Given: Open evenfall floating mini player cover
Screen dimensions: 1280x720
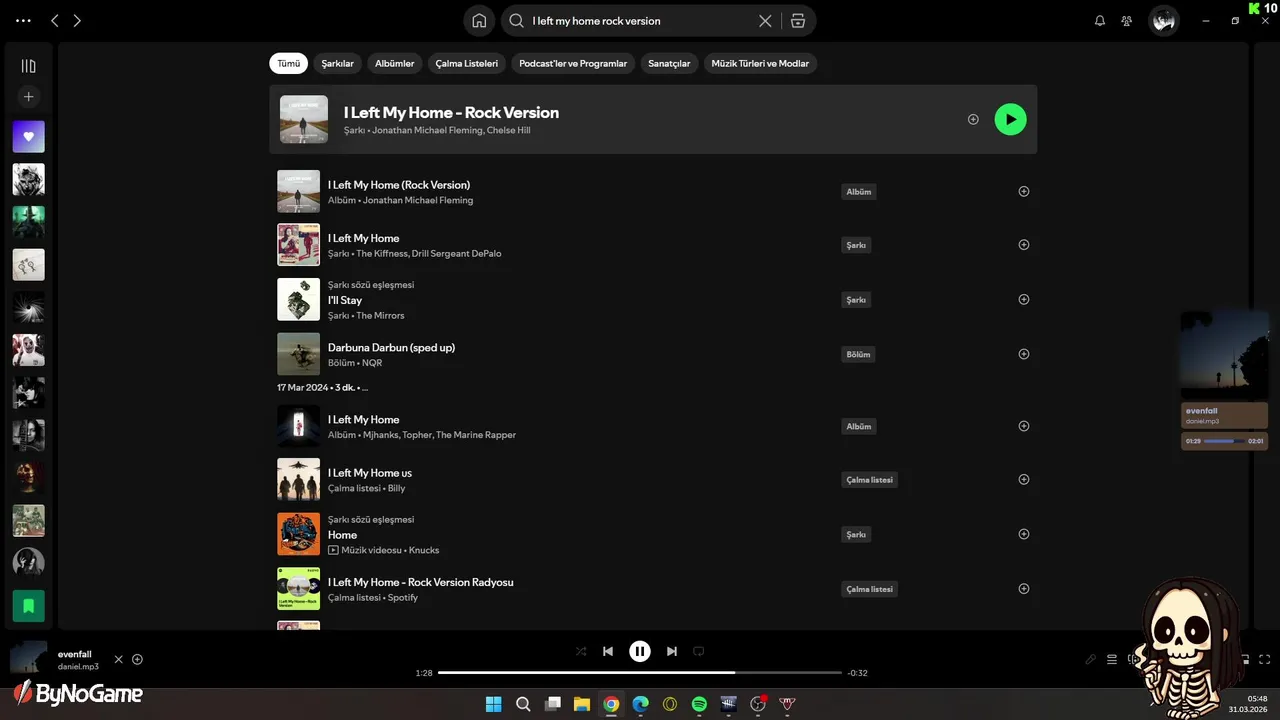Looking at the screenshot, I should pos(1224,355).
